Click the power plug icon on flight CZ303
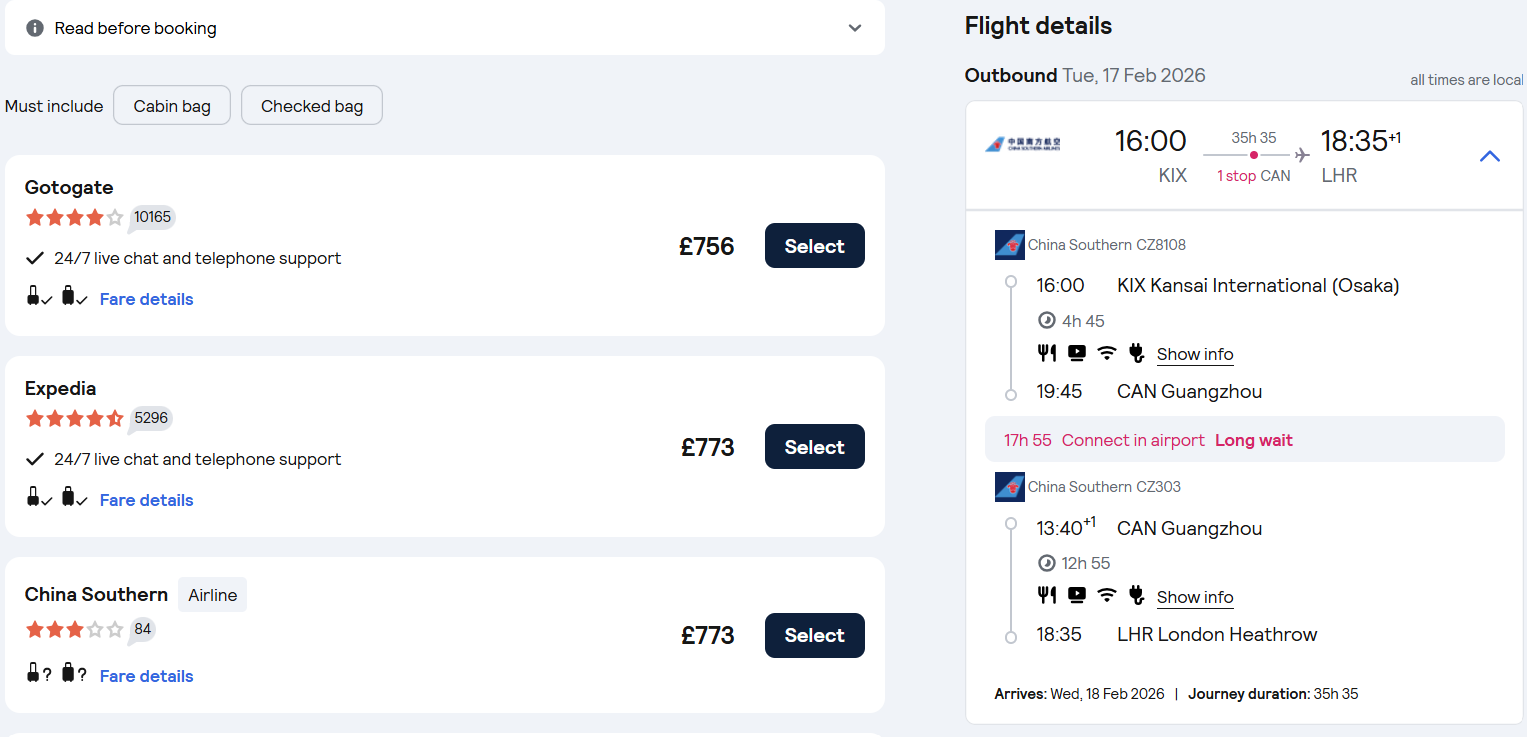The width and height of the screenshot is (1527, 737). click(x=1136, y=595)
